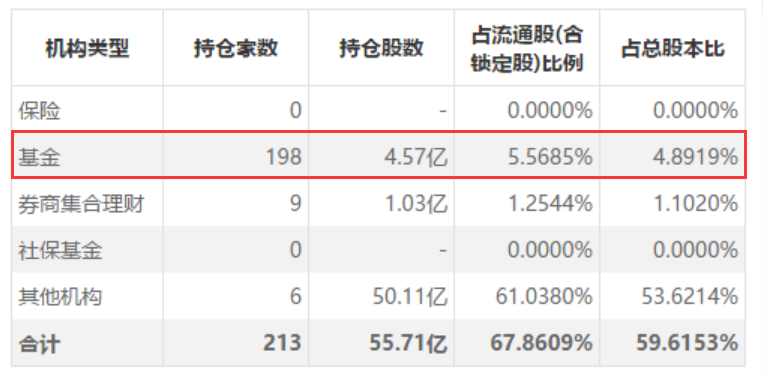Screen dimensions: 763x380
Task: Select the 基金 row label
Action: (39, 157)
